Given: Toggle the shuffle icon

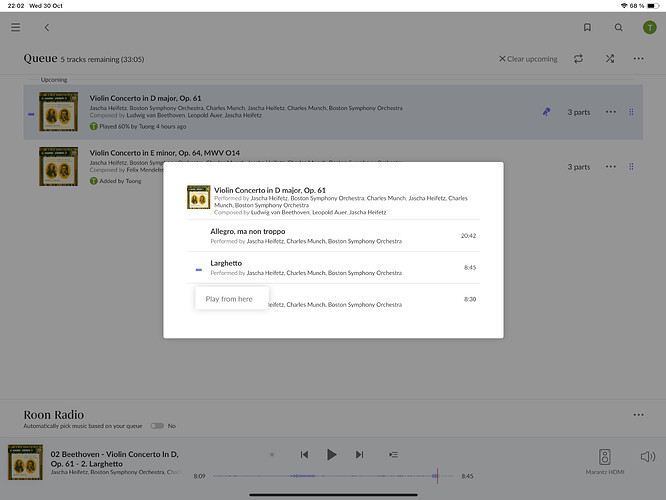Looking at the screenshot, I should 610,59.
